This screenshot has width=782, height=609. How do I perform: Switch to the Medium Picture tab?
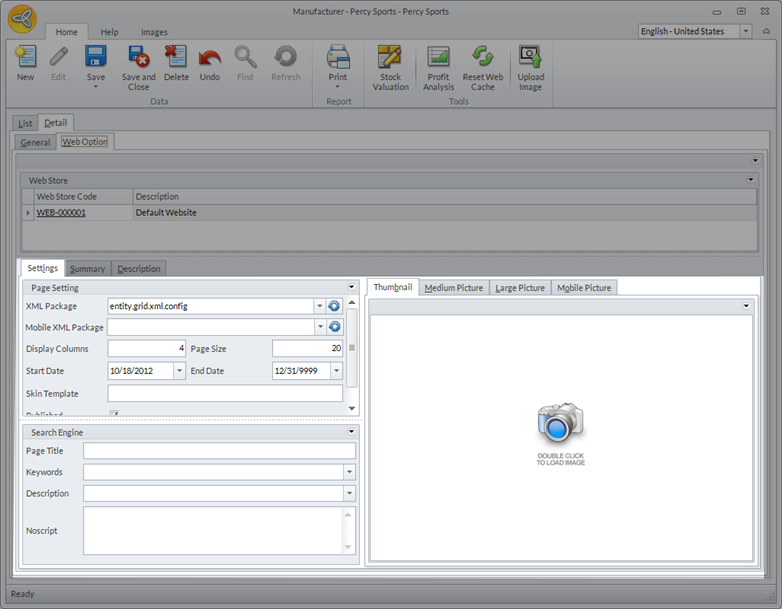point(453,288)
